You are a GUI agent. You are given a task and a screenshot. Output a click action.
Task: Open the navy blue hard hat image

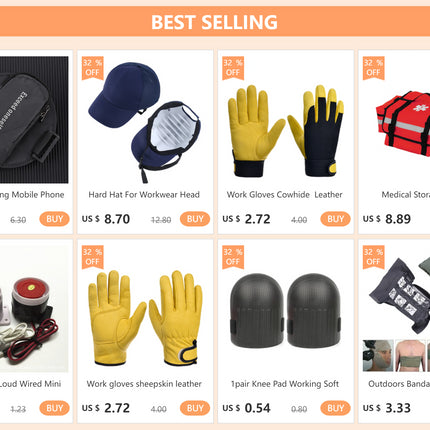pos(145,120)
